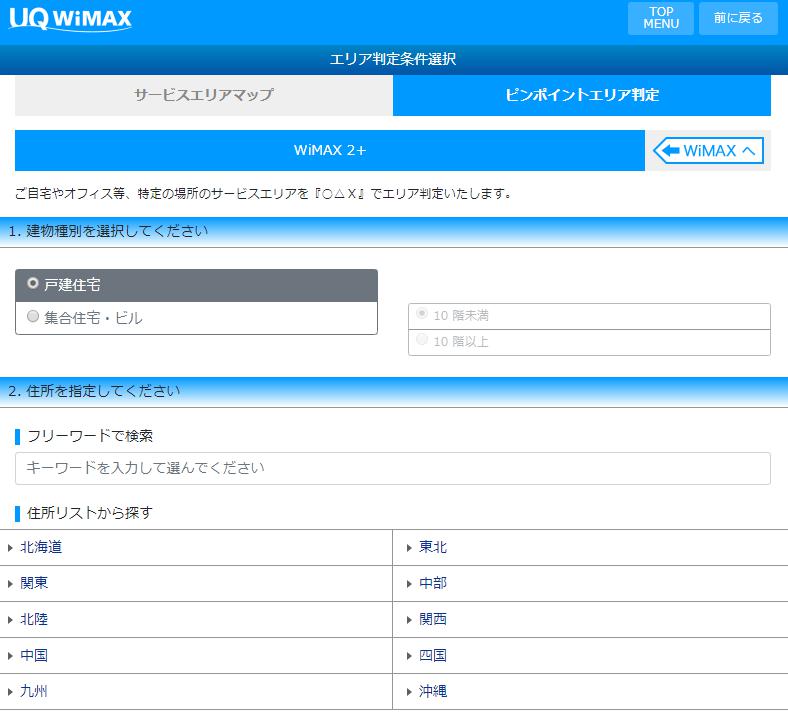Viewport: 788px width, 724px height.
Task: Select 集合住宅・ビル radio option
Action: point(196,318)
